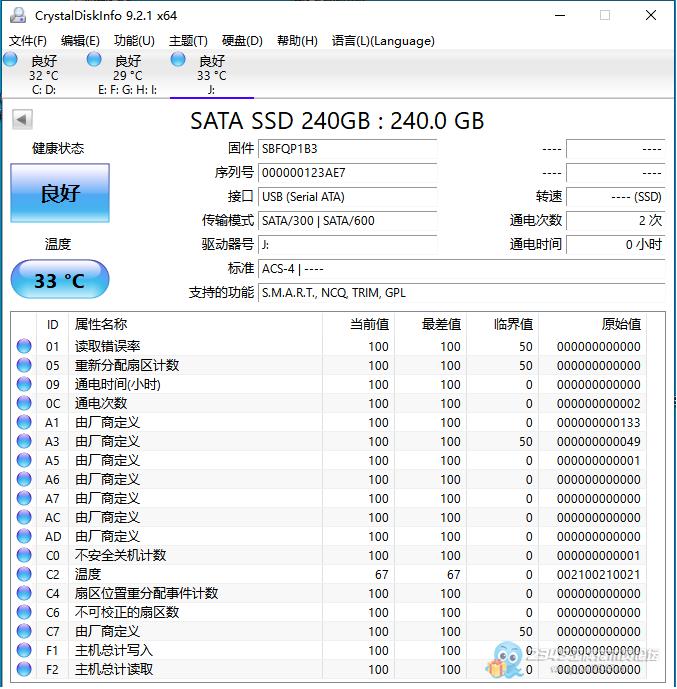Click status orb of row 0C 通电次数
The width and height of the screenshot is (677, 689).
pyautogui.click(x=24, y=403)
